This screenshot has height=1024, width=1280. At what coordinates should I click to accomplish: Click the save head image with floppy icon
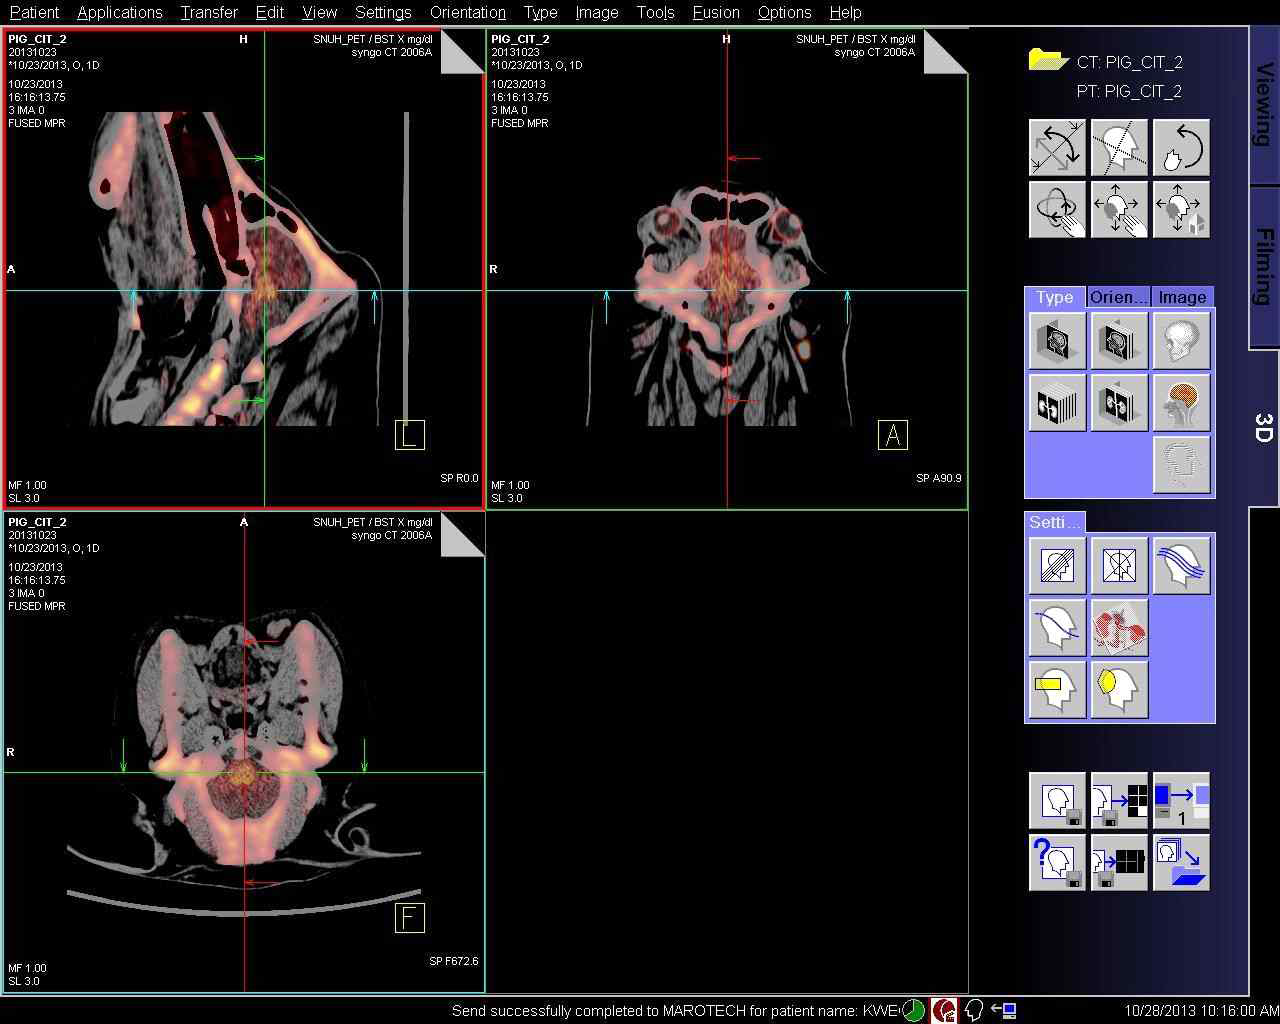1057,801
